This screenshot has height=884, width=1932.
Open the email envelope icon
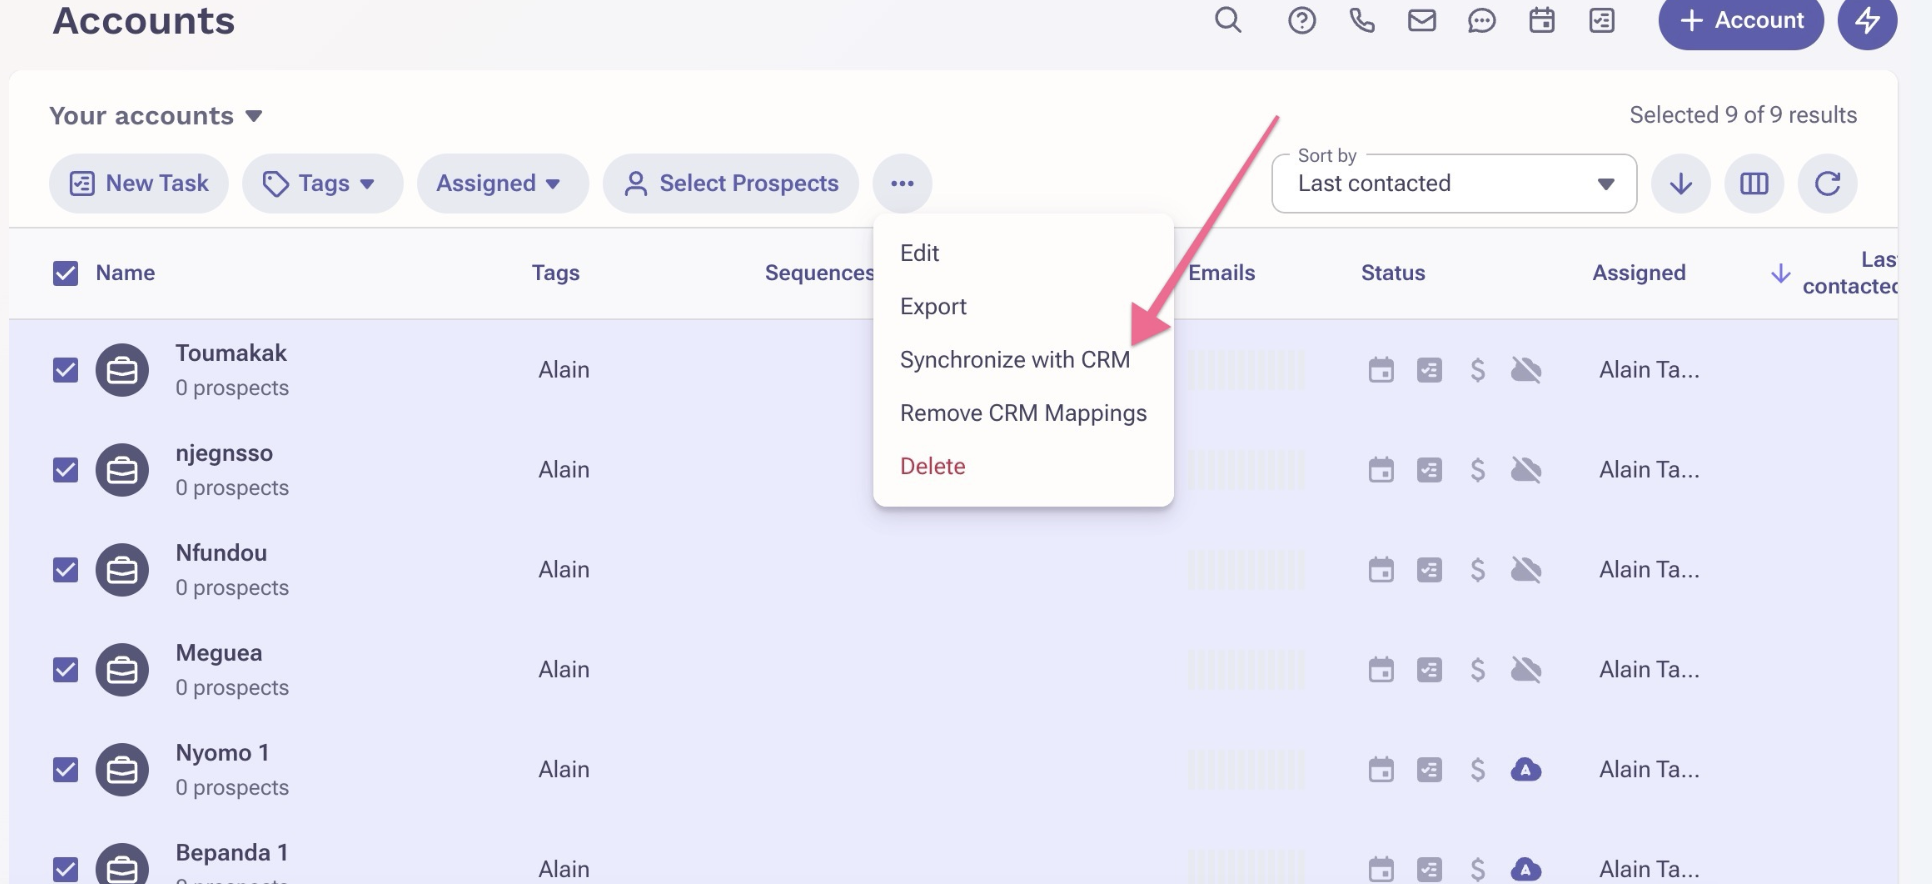pyautogui.click(x=1422, y=20)
